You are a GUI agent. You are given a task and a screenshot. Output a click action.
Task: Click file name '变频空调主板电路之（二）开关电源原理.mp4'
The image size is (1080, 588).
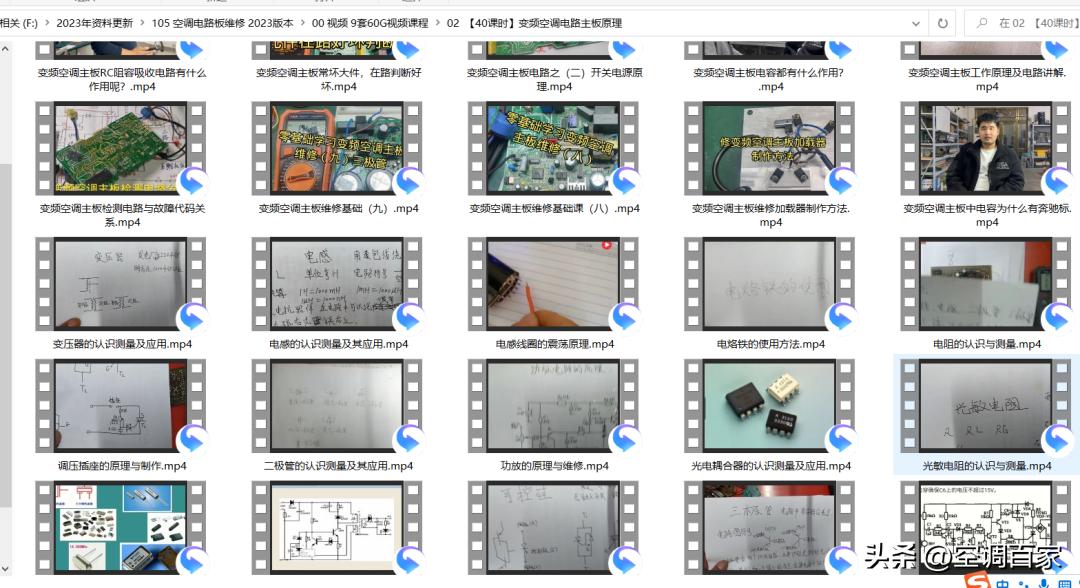click(554, 79)
